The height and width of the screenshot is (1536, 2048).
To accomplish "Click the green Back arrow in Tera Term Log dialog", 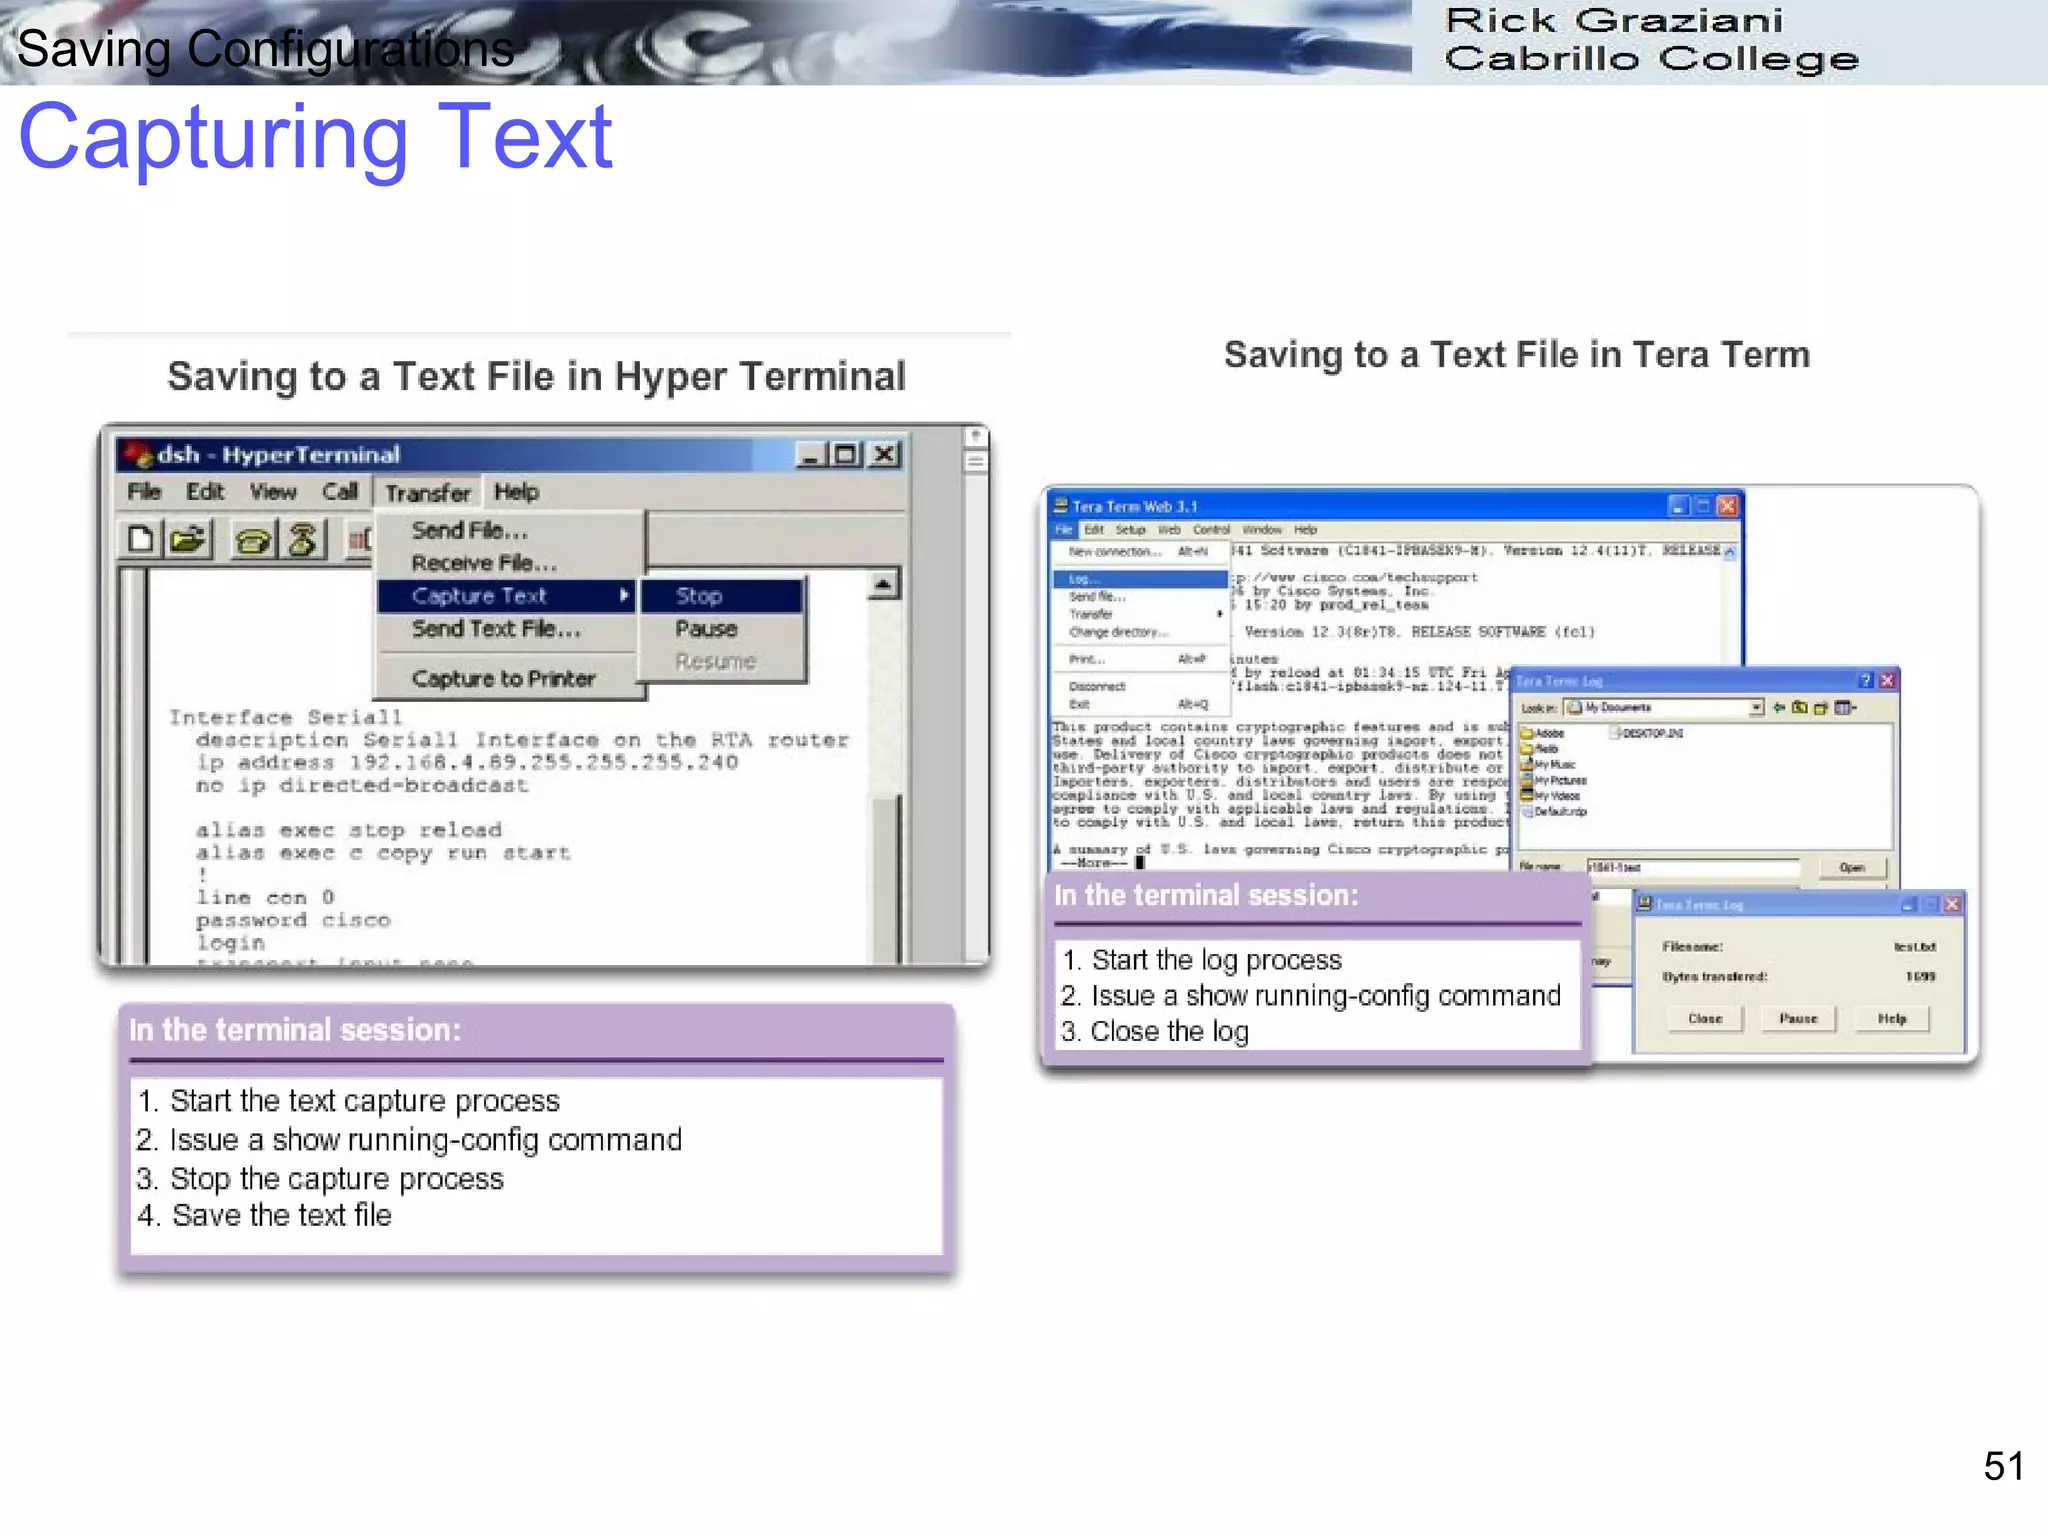I will pyautogui.click(x=1779, y=708).
